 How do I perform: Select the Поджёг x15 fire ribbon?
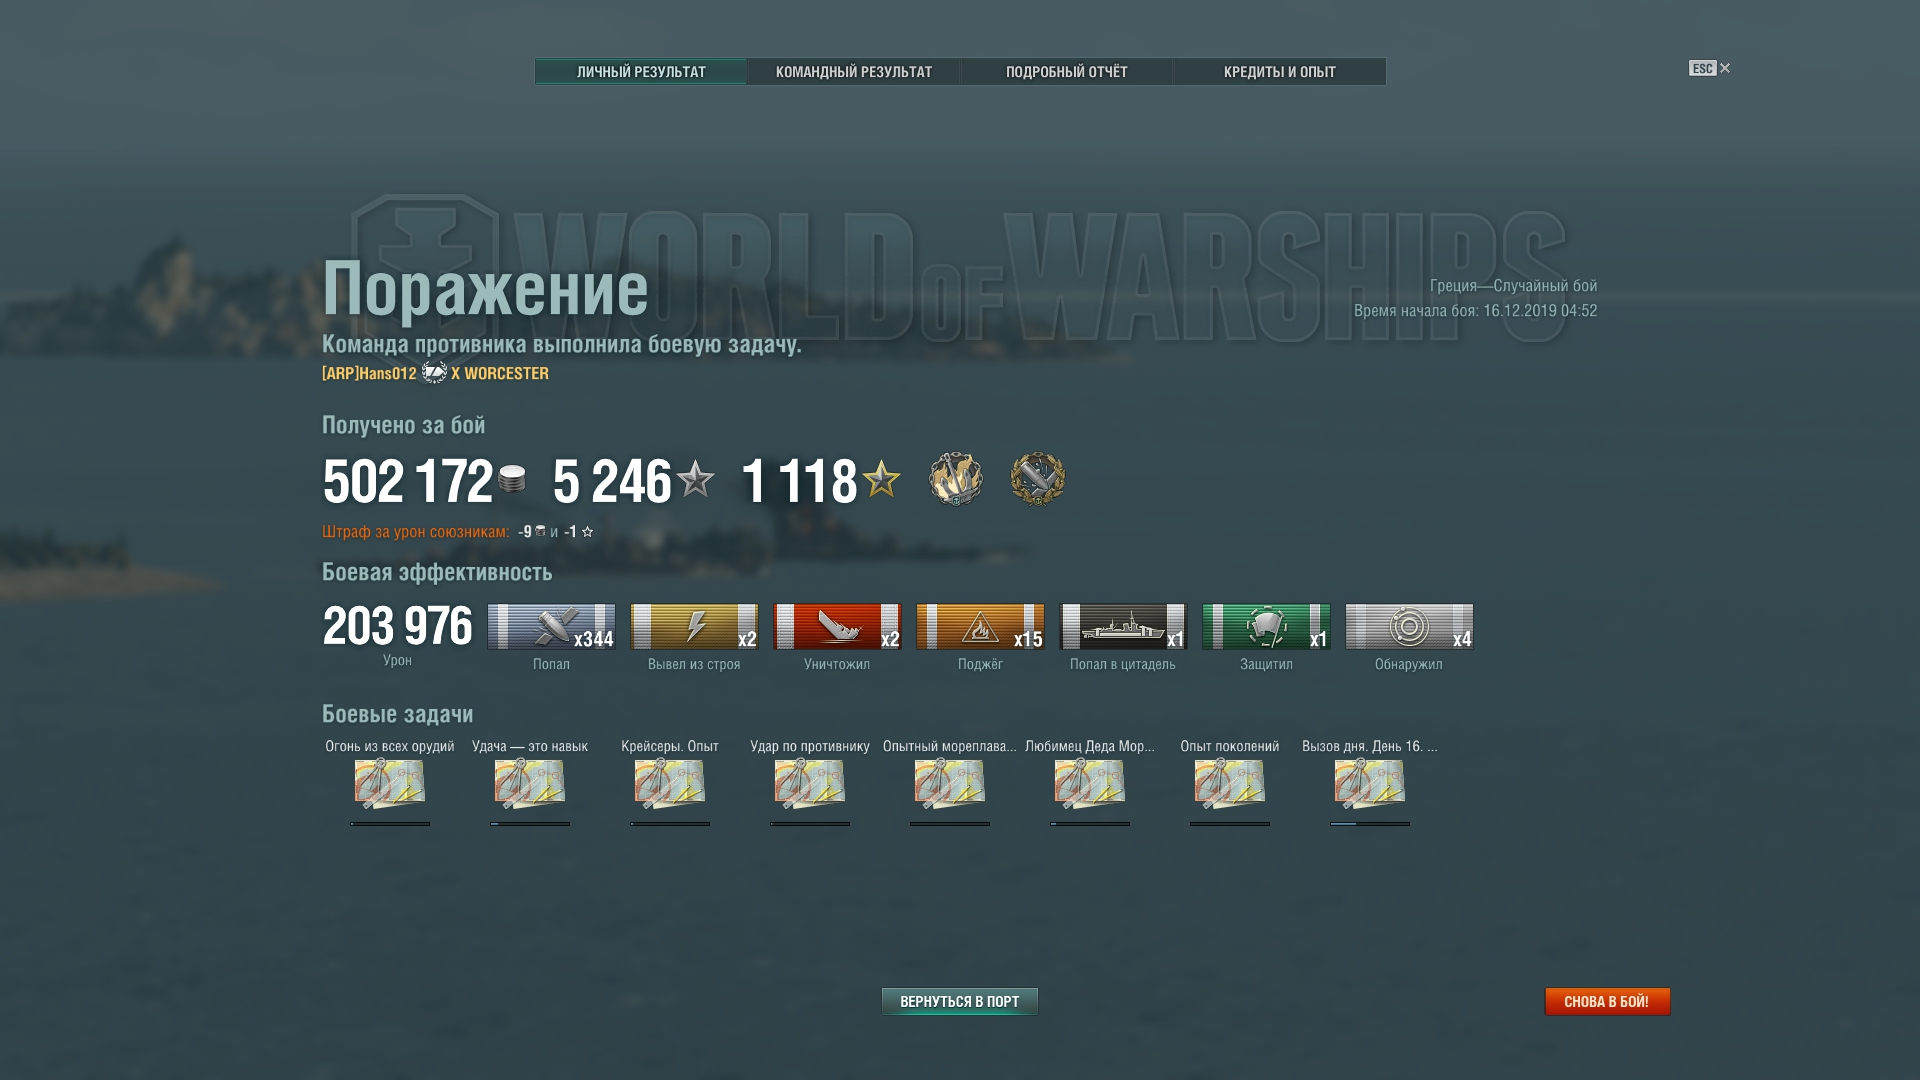pos(980,627)
